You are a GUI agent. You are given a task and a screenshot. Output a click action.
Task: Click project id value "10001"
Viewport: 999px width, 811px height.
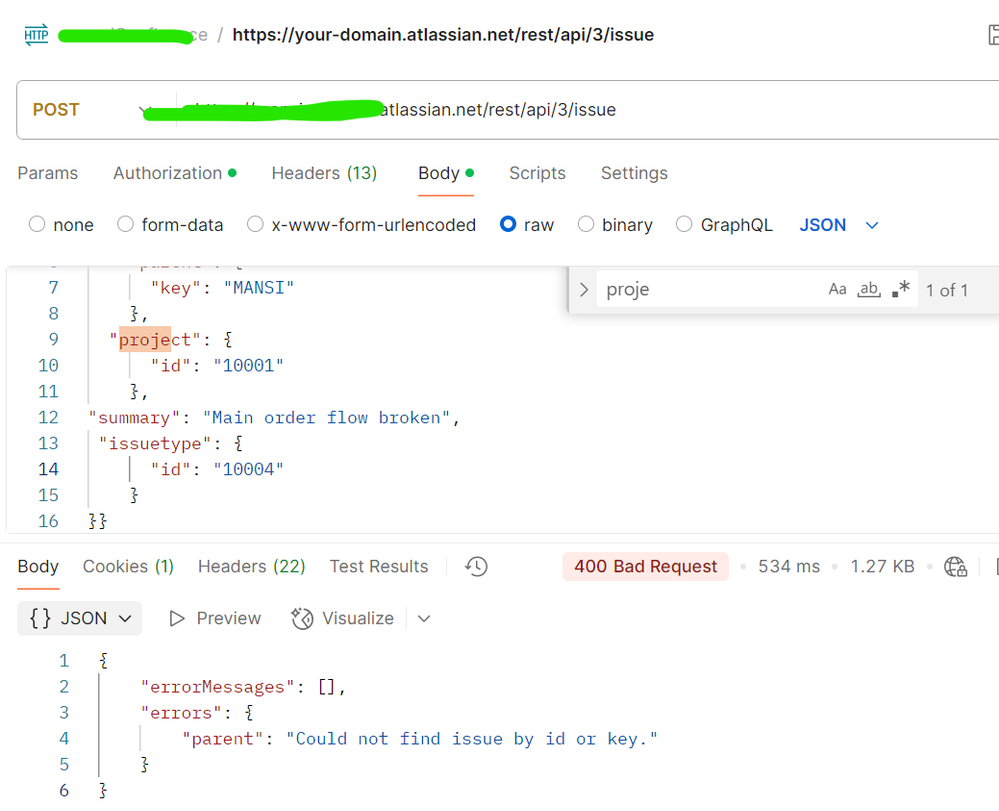point(248,366)
